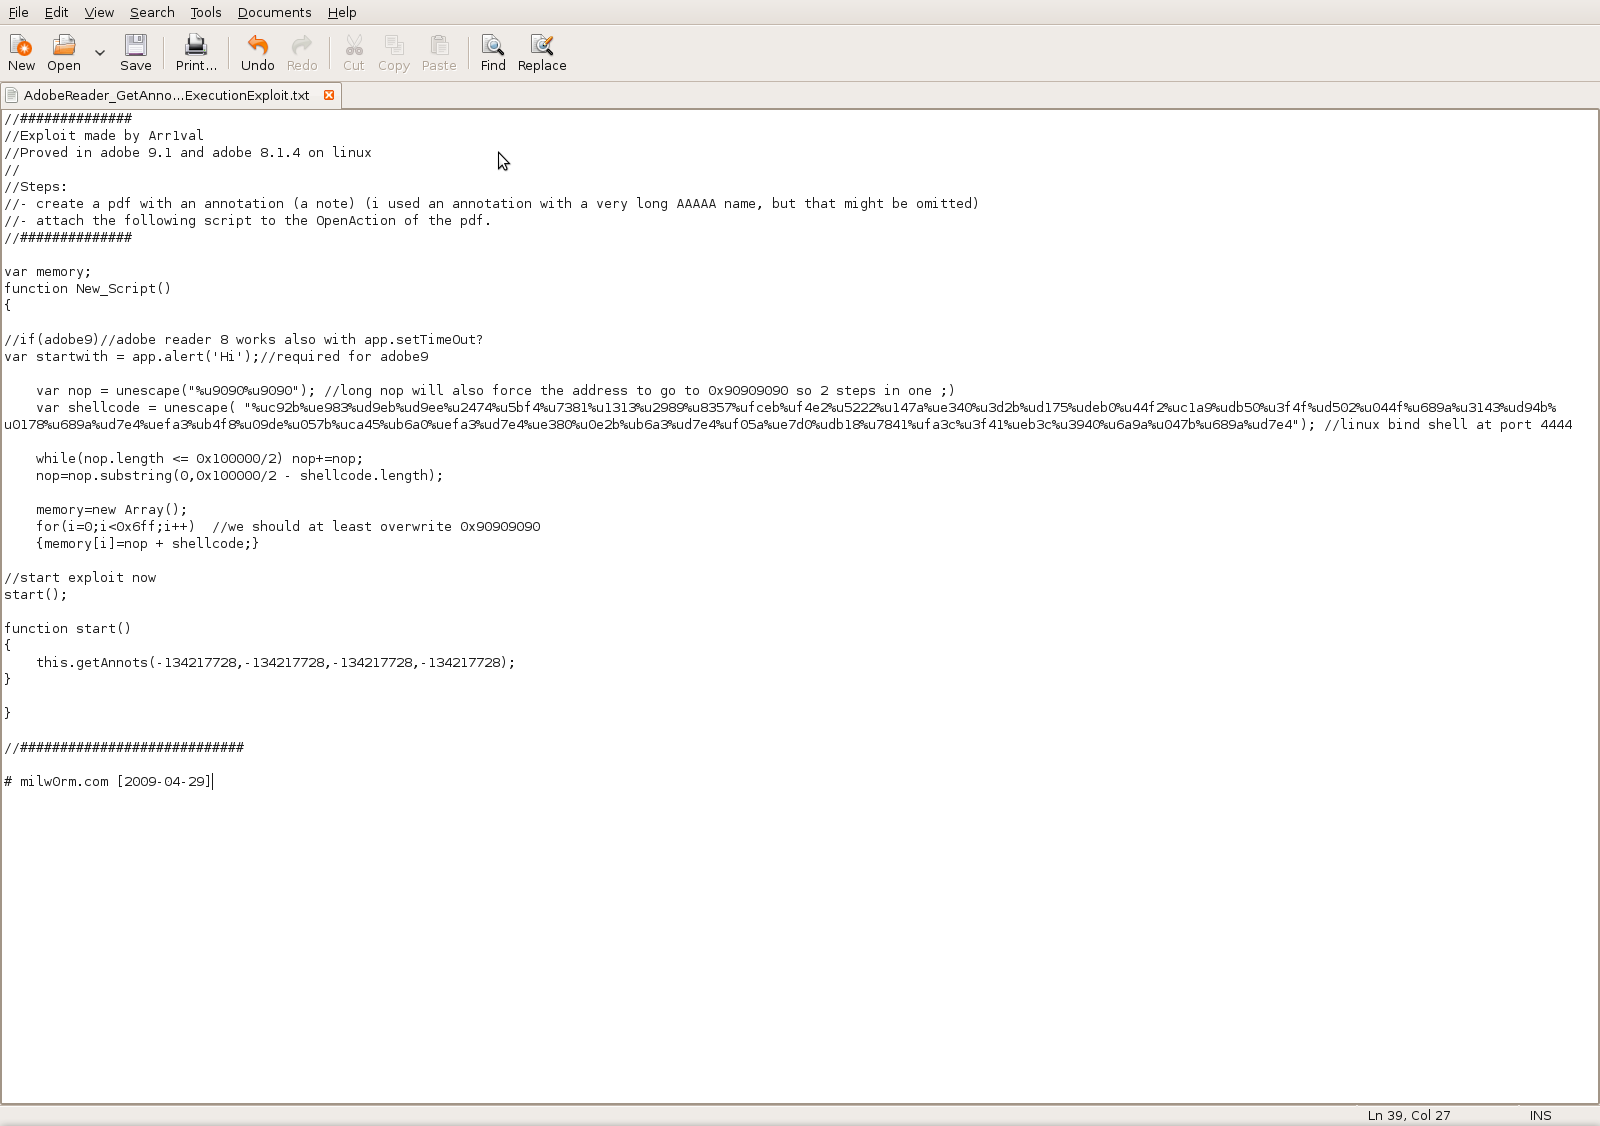Screen dimensions: 1600x1126
Task: Create a new document with New icon
Action: (21, 53)
